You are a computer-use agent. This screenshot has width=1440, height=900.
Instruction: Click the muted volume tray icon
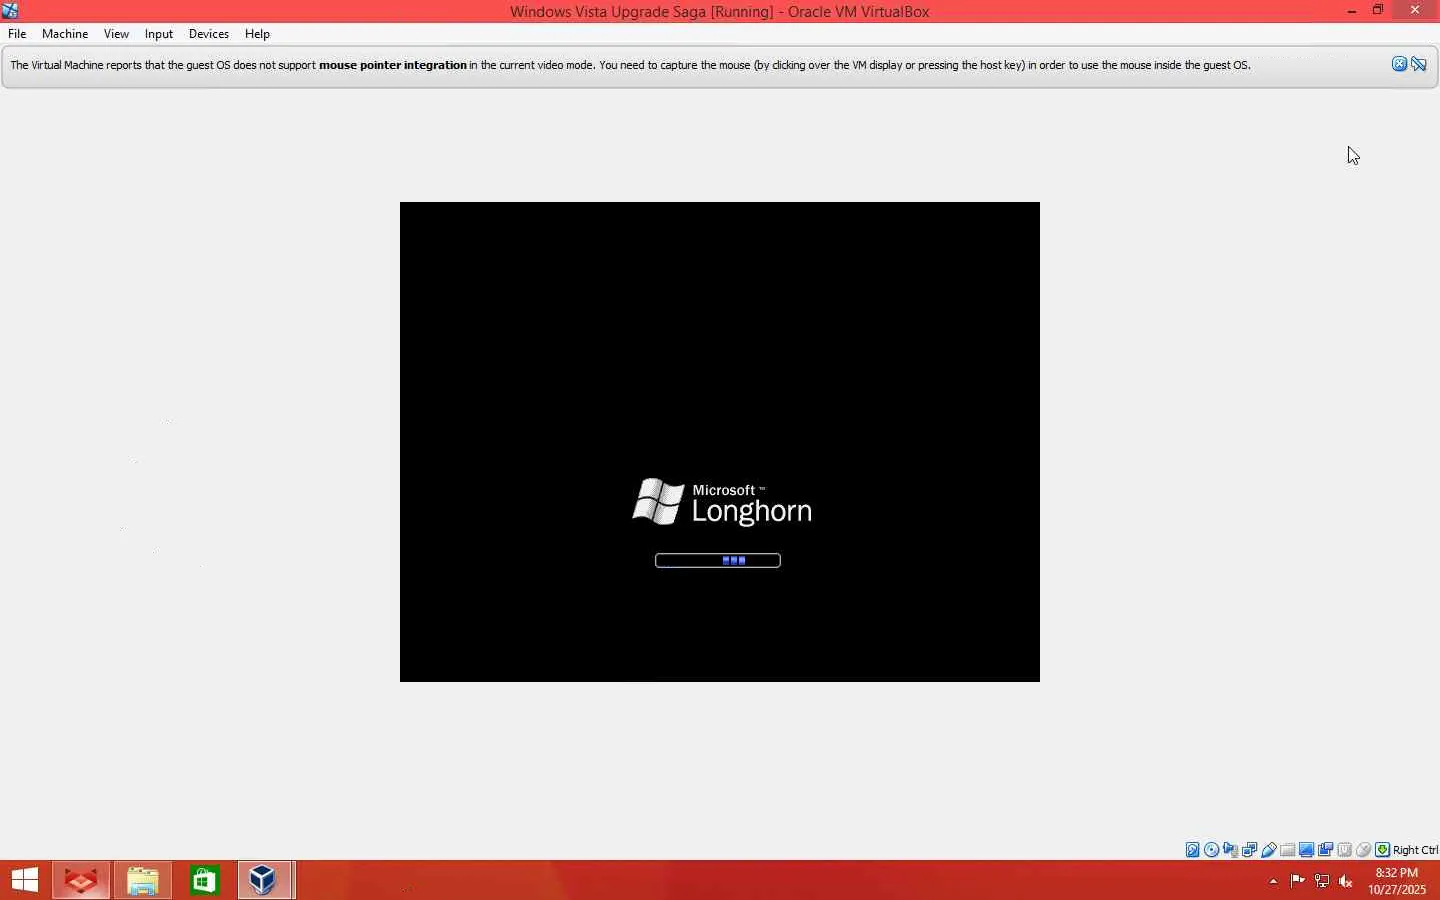click(1346, 881)
